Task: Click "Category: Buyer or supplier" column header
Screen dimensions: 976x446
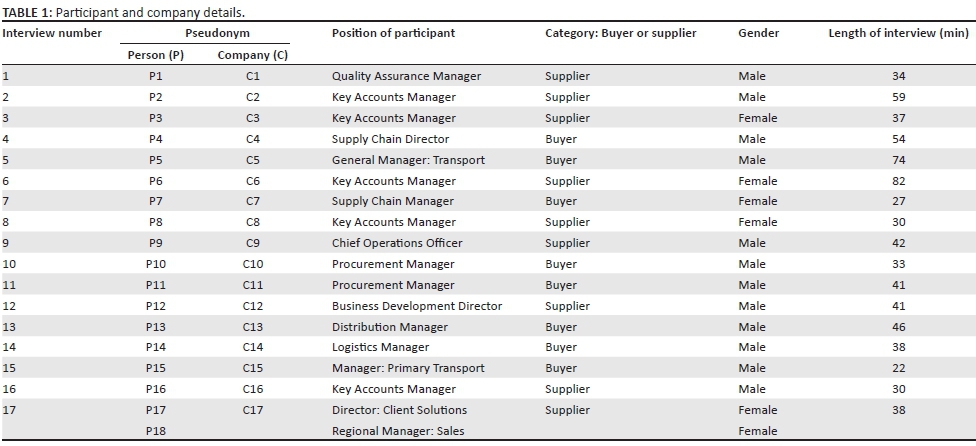Action: (620, 33)
